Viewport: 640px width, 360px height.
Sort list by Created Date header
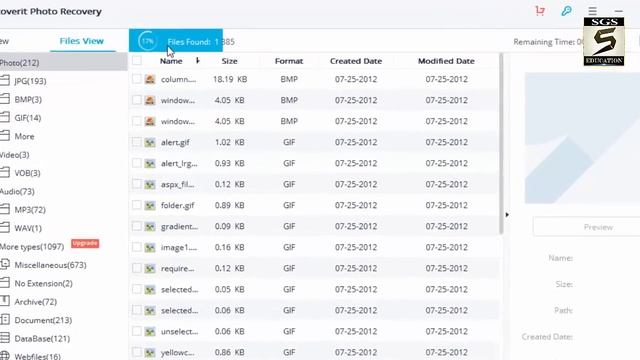356,61
